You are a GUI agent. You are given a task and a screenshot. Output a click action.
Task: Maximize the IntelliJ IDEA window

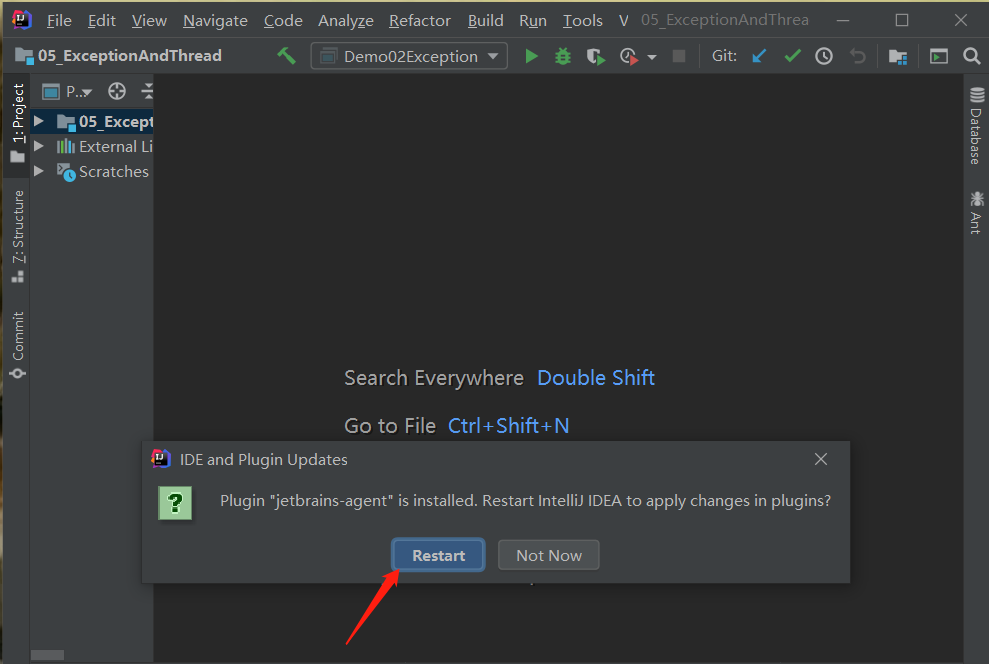pos(902,20)
